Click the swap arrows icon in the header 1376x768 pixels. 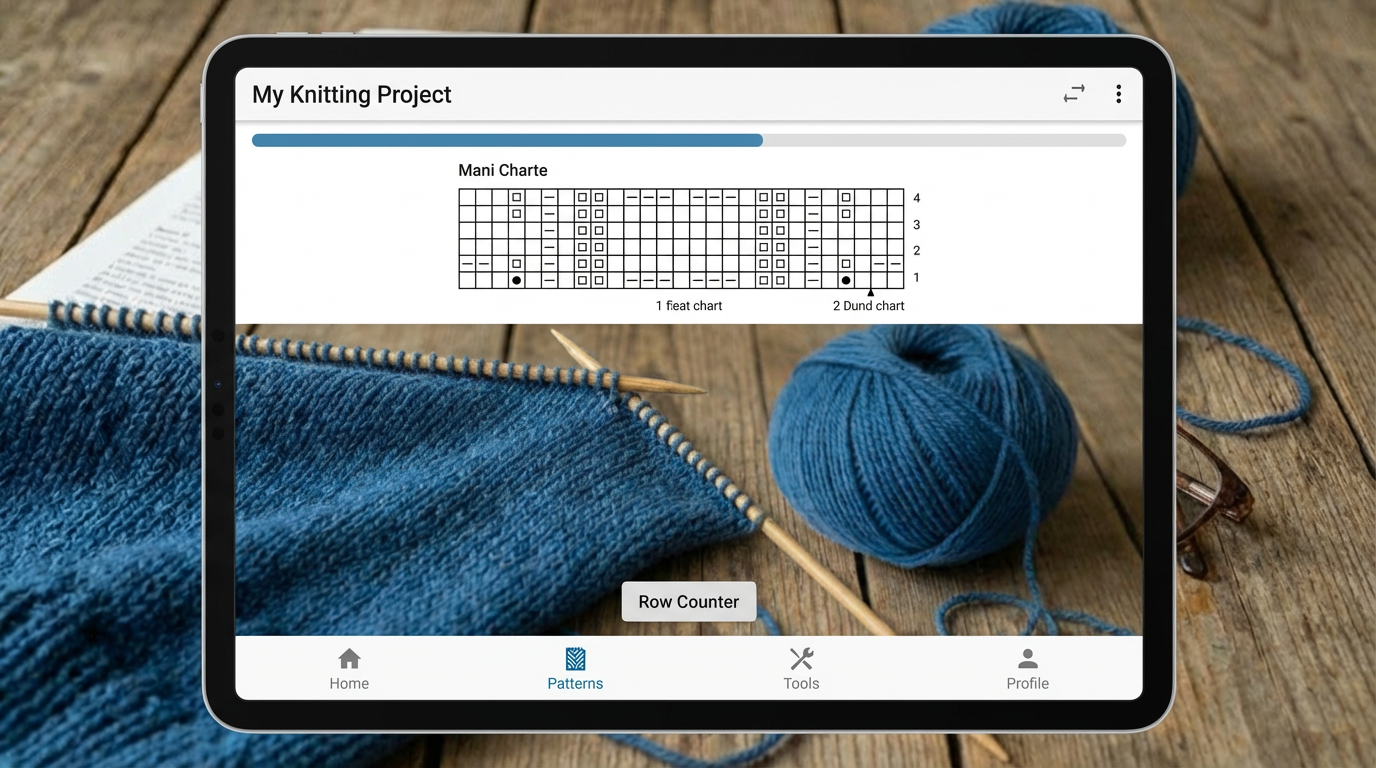(1074, 94)
